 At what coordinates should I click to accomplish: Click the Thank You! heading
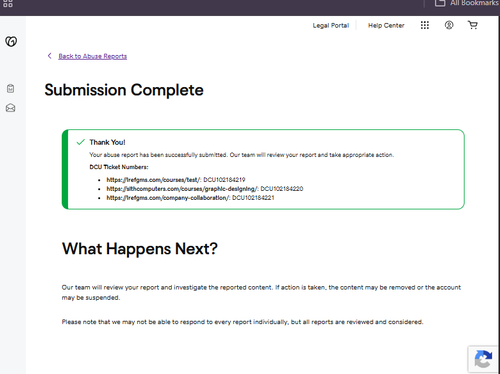[107, 142]
